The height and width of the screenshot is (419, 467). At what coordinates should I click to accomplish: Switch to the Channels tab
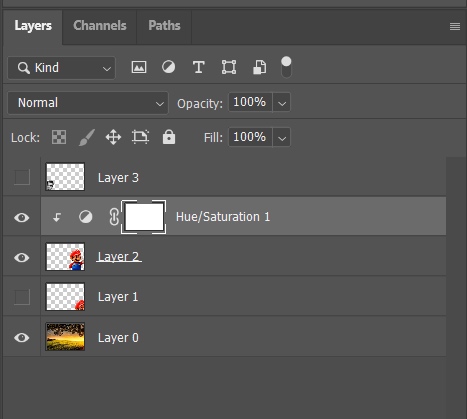tap(100, 26)
